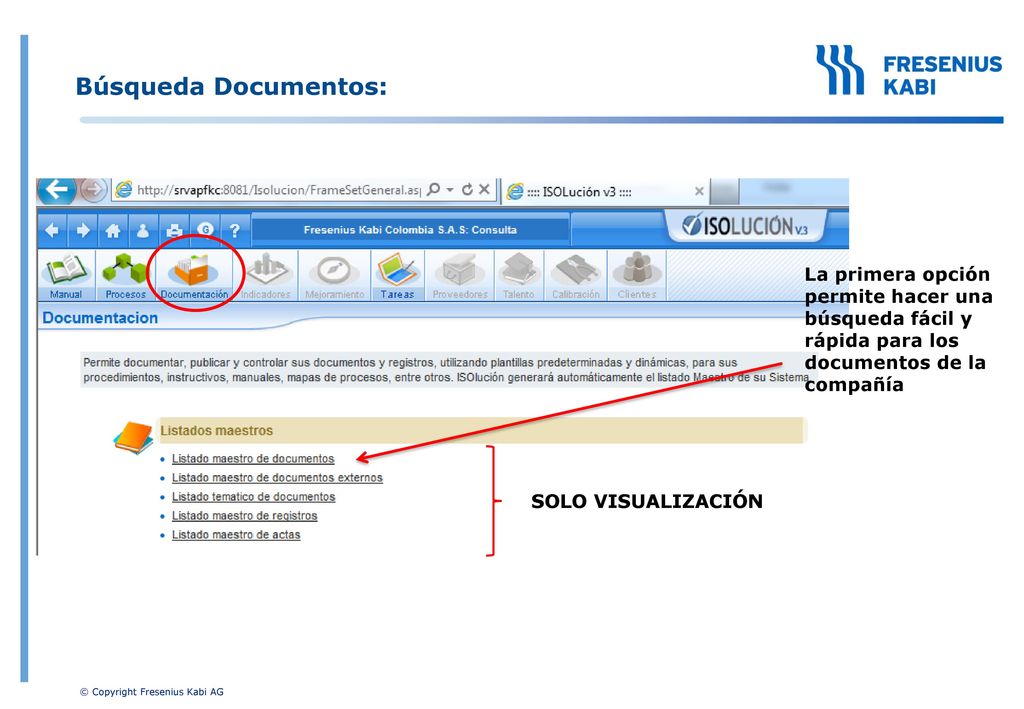Open the Manual module
This screenshot has height=709, width=1024.
66,276
